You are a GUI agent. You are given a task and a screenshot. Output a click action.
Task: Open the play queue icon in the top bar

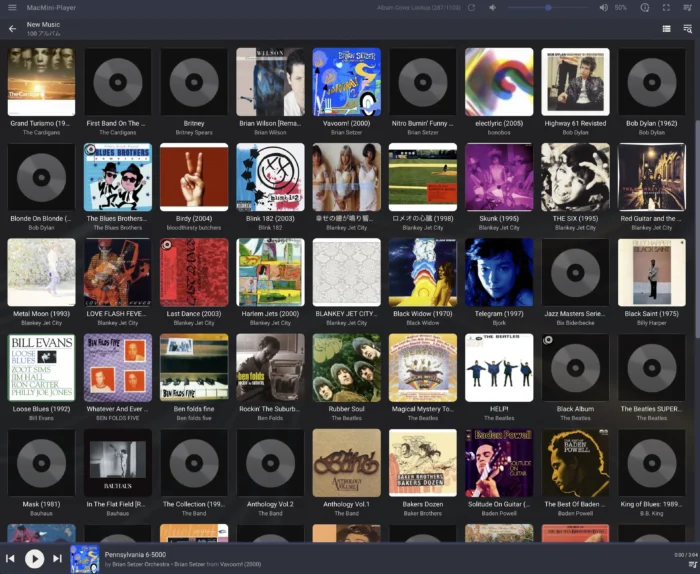pyautogui.click(x=687, y=8)
